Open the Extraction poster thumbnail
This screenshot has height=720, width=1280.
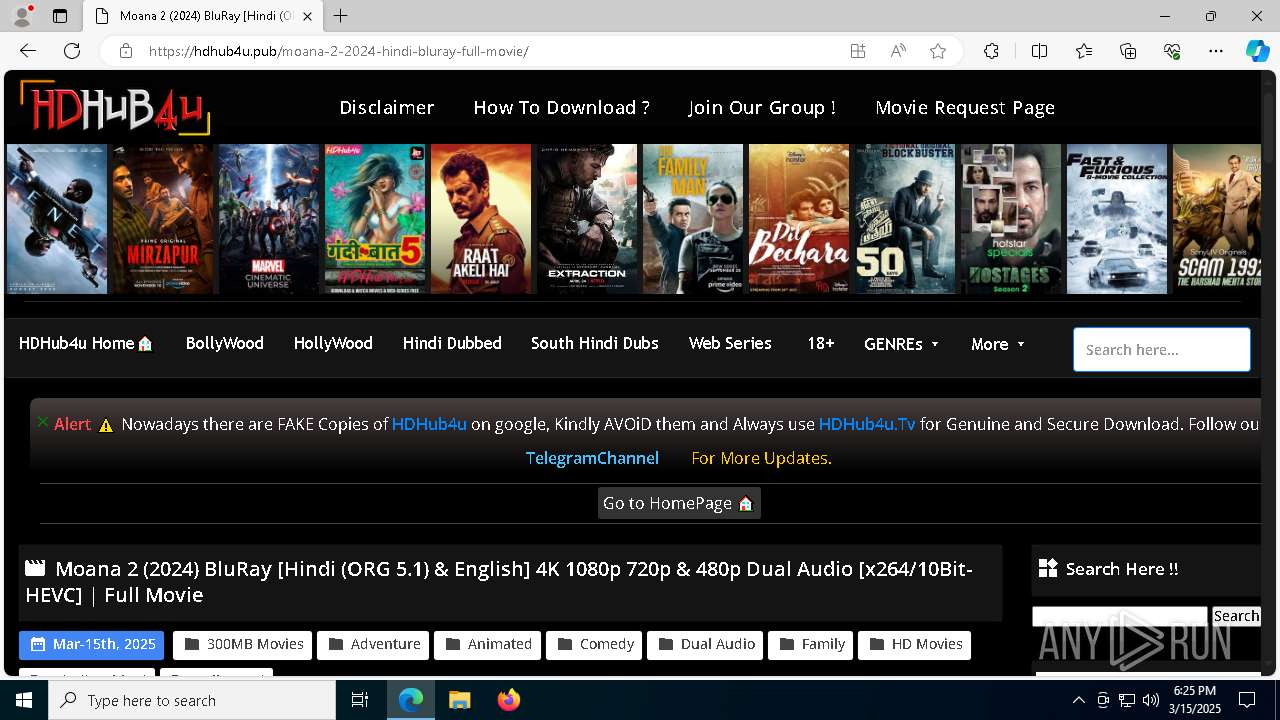587,219
